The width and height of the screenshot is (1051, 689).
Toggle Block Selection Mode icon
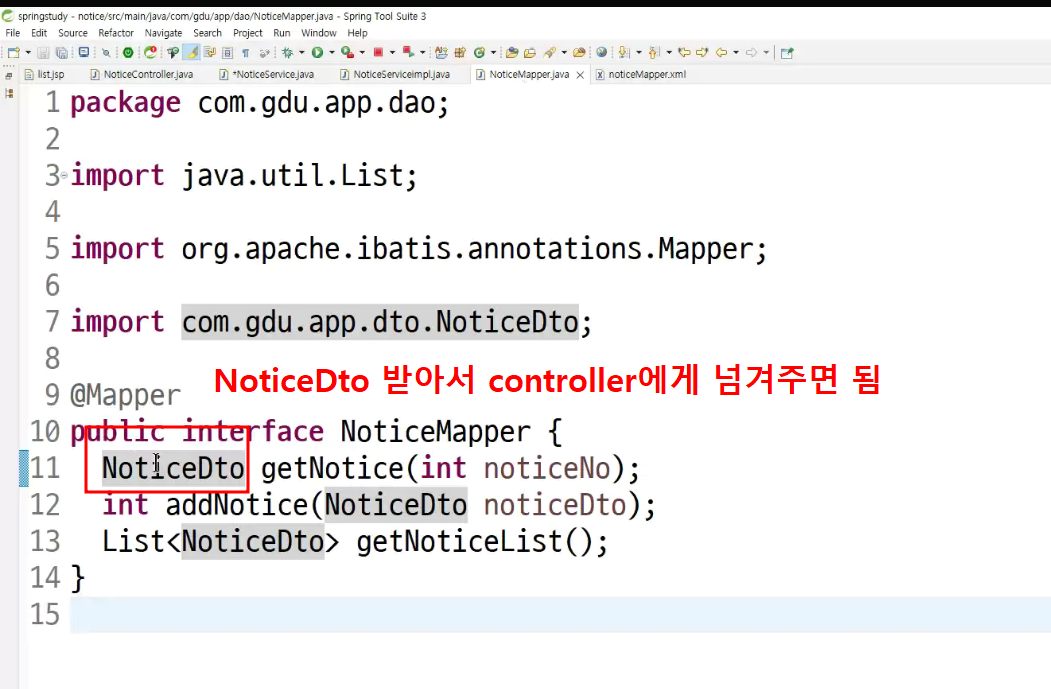point(227,53)
